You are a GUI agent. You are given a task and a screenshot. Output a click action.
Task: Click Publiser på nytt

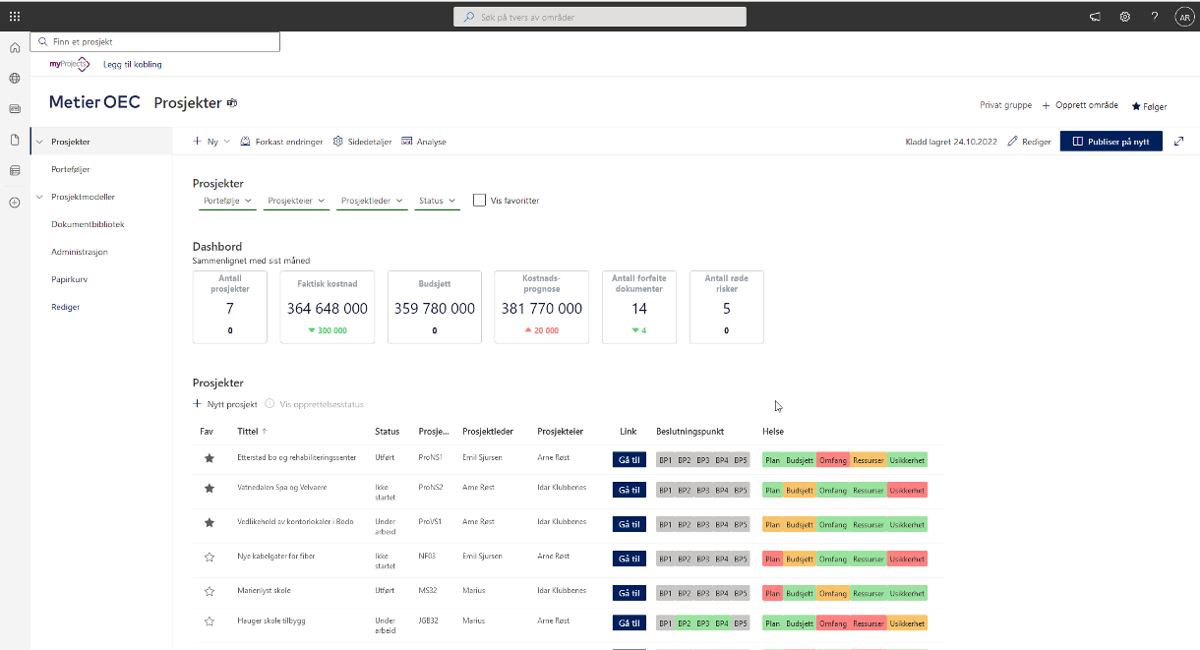click(x=1110, y=141)
